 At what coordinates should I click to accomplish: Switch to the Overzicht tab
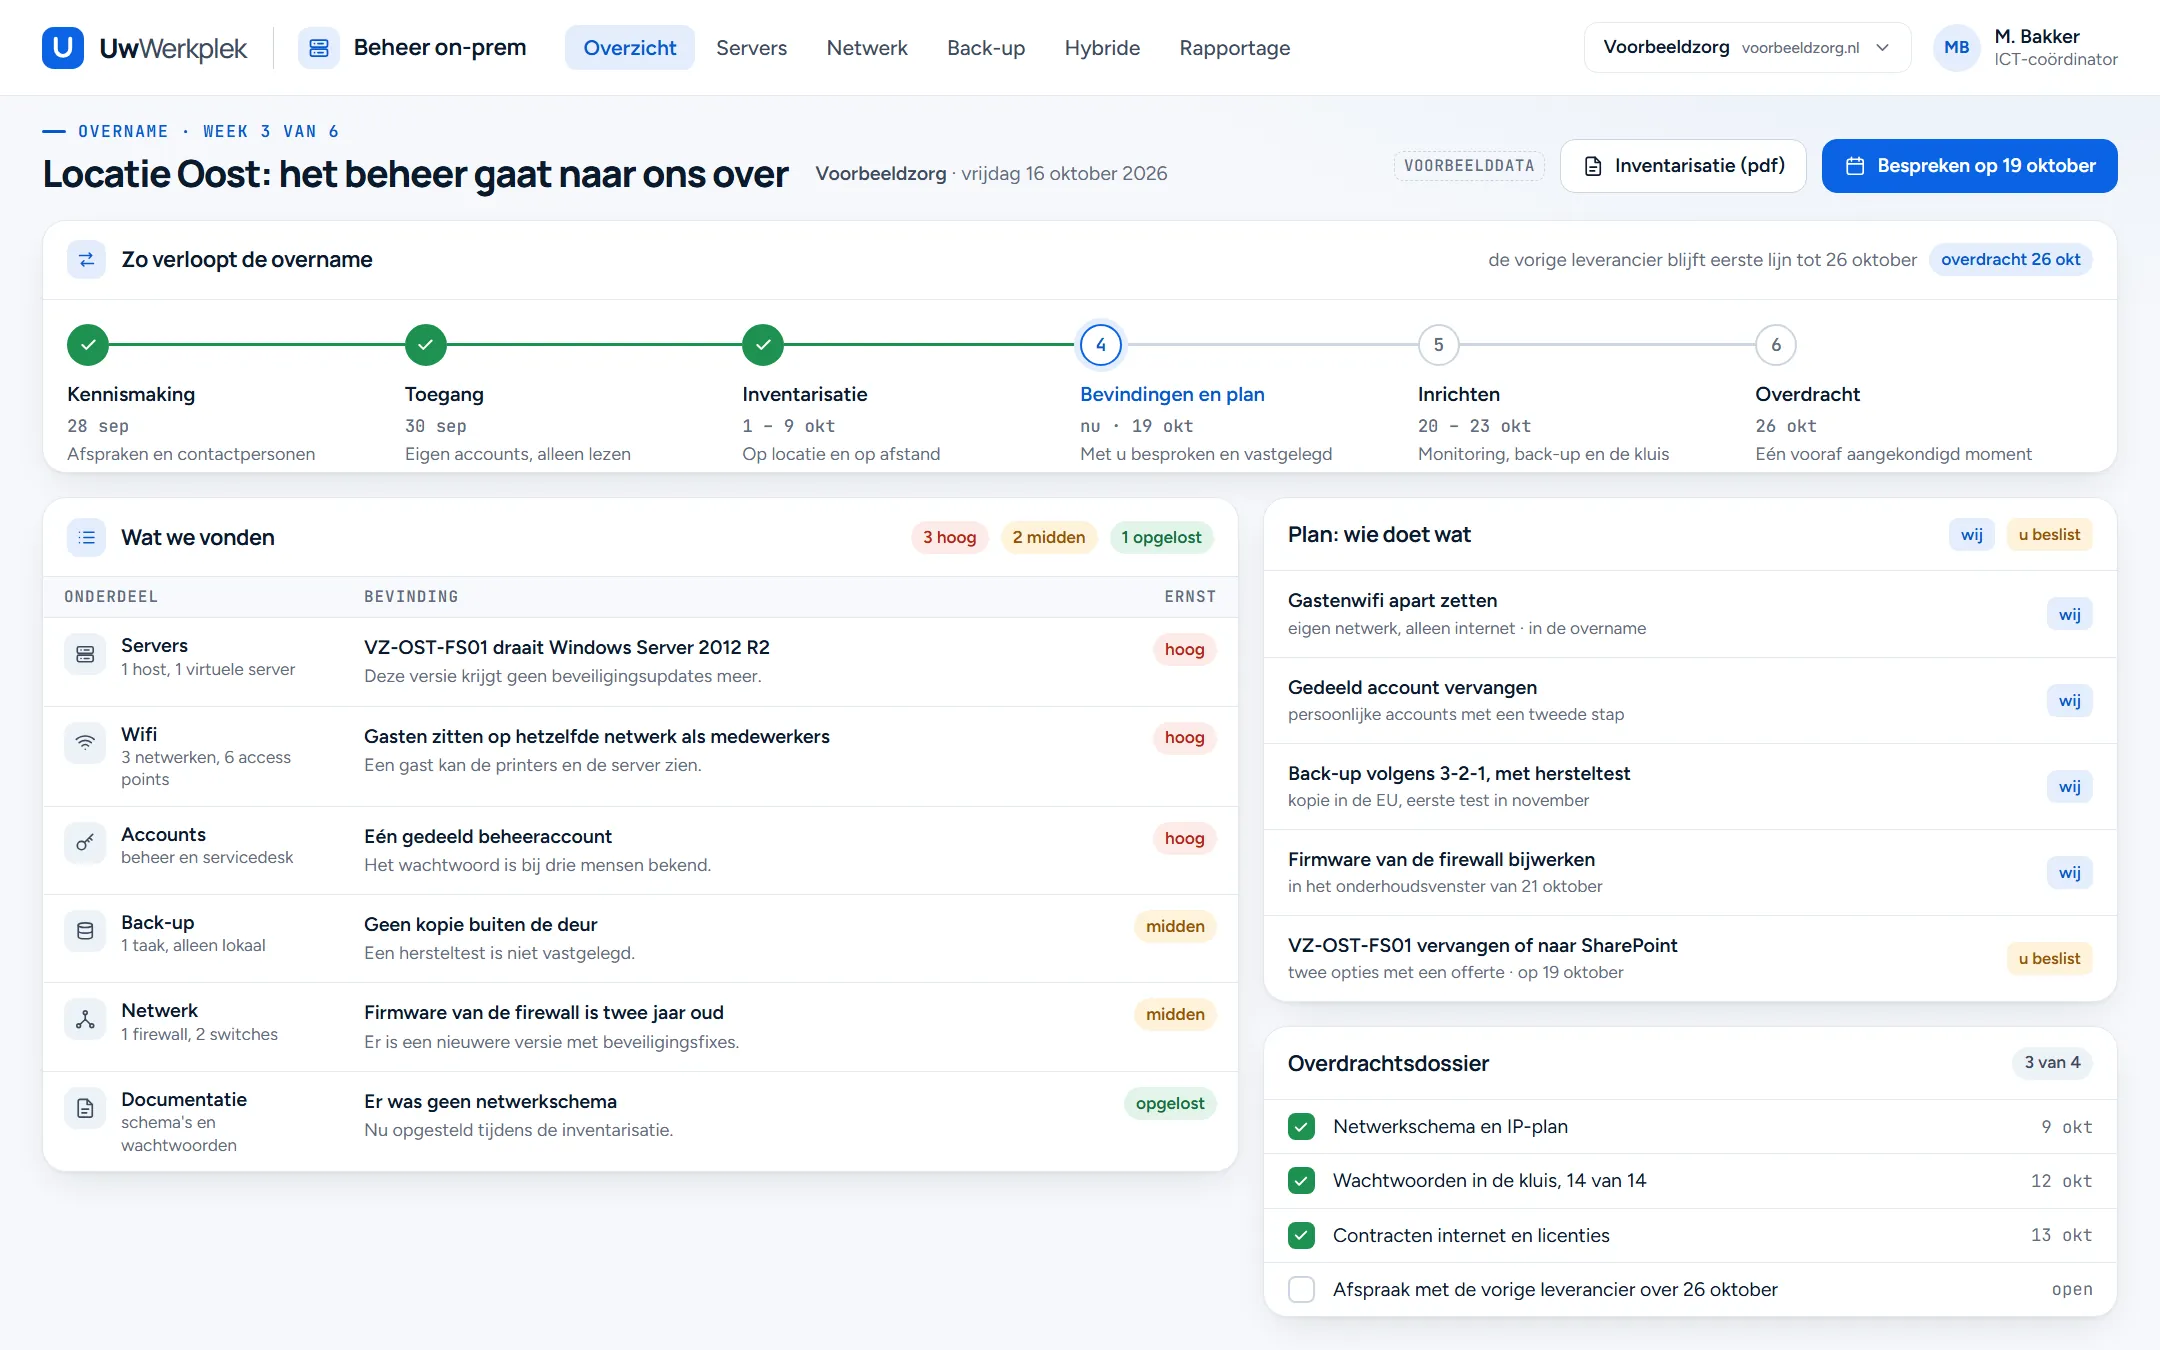(630, 47)
